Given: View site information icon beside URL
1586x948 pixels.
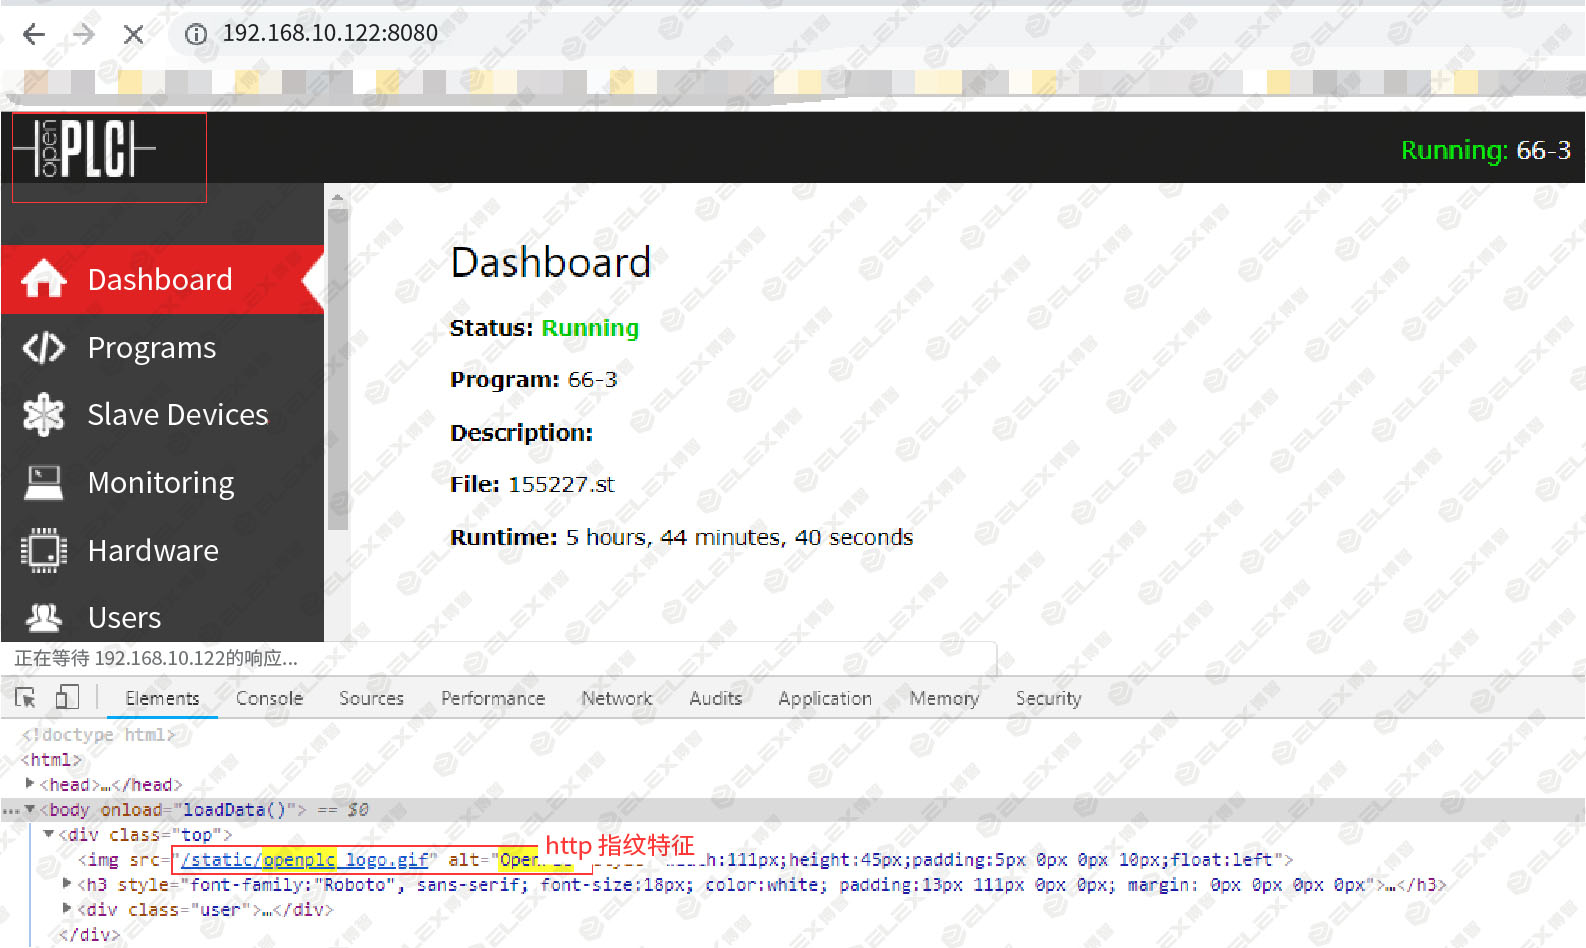Looking at the screenshot, I should point(196,34).
